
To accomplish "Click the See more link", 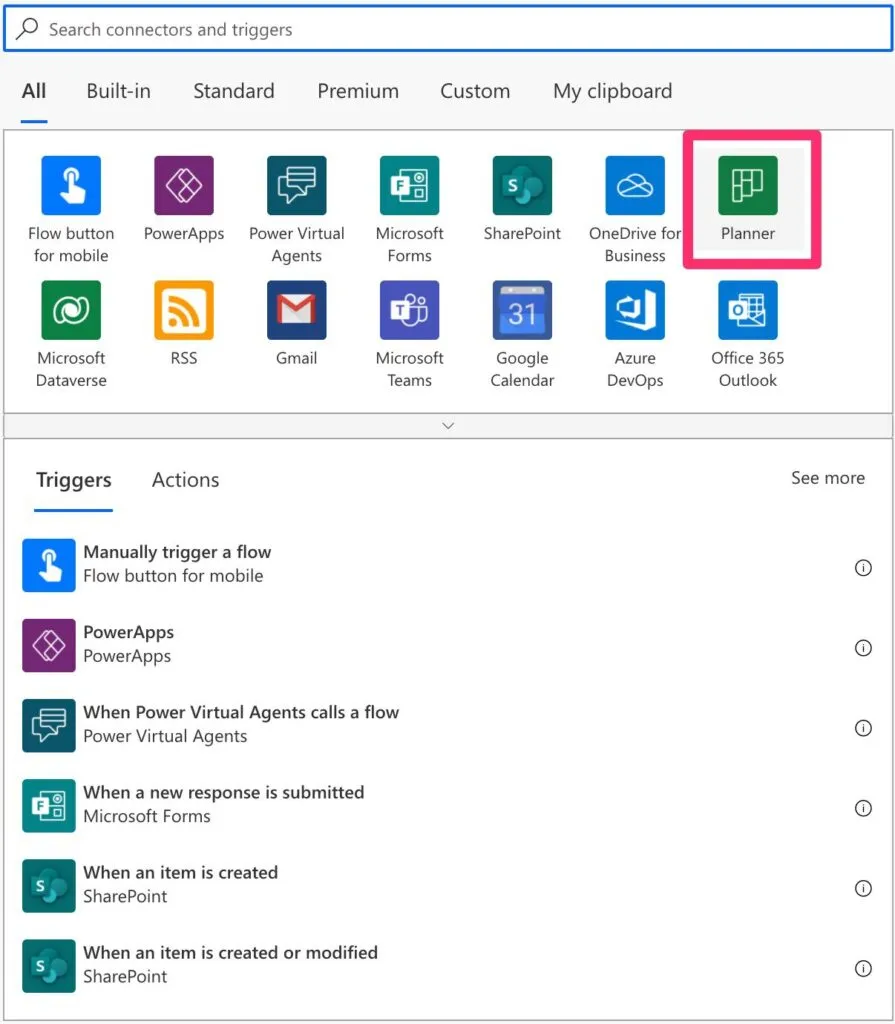I will point(827,478).
